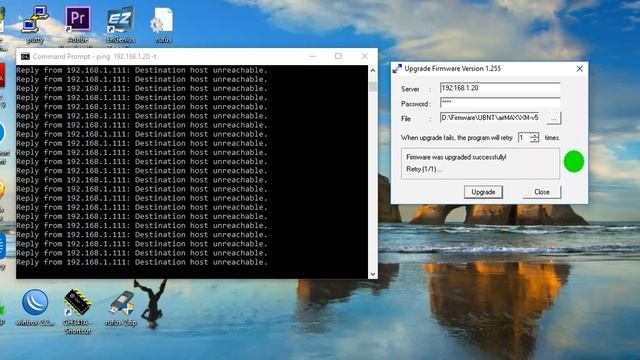Click the Command Prompt title bar icon

tap(25, 56)
